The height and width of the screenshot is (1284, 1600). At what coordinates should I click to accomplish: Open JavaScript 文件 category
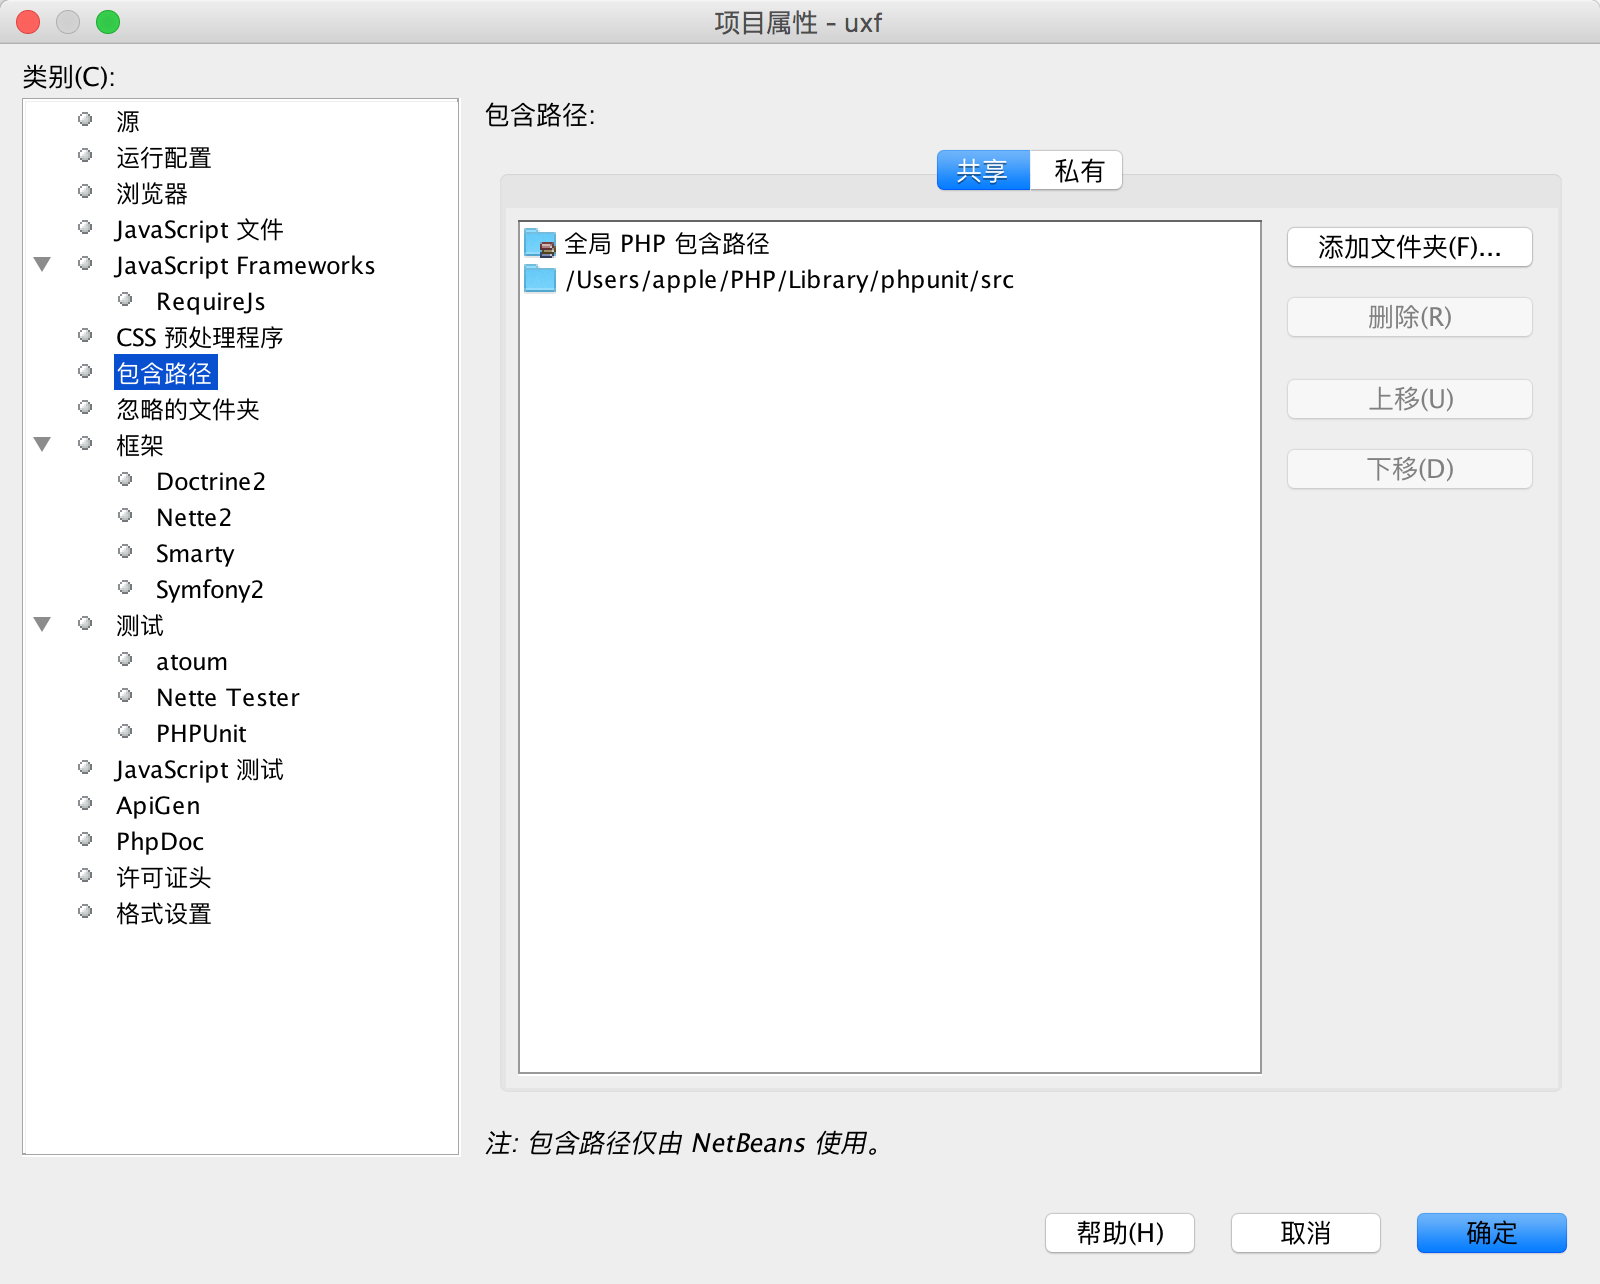tap(199, 229)
